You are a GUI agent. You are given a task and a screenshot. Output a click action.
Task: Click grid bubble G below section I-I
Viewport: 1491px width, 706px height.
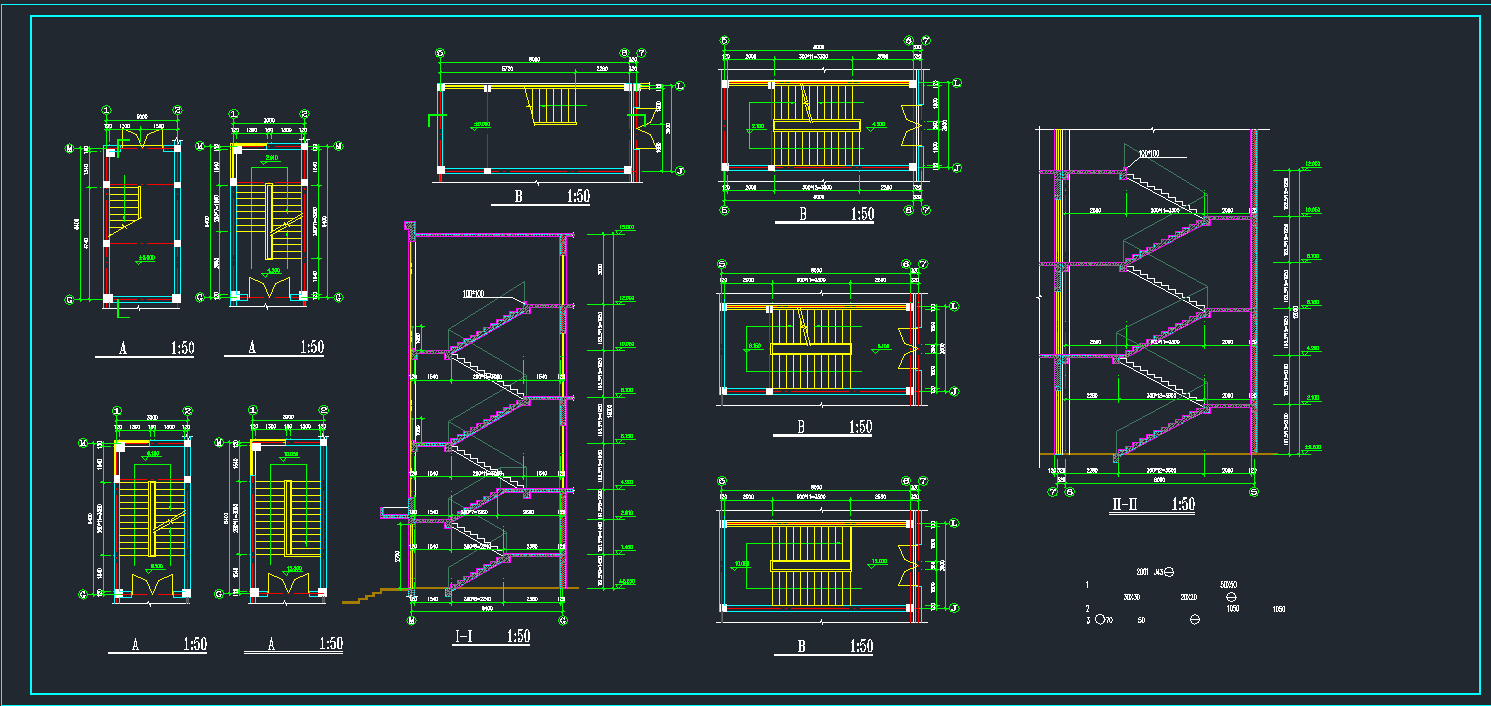(x=563, y=621)
